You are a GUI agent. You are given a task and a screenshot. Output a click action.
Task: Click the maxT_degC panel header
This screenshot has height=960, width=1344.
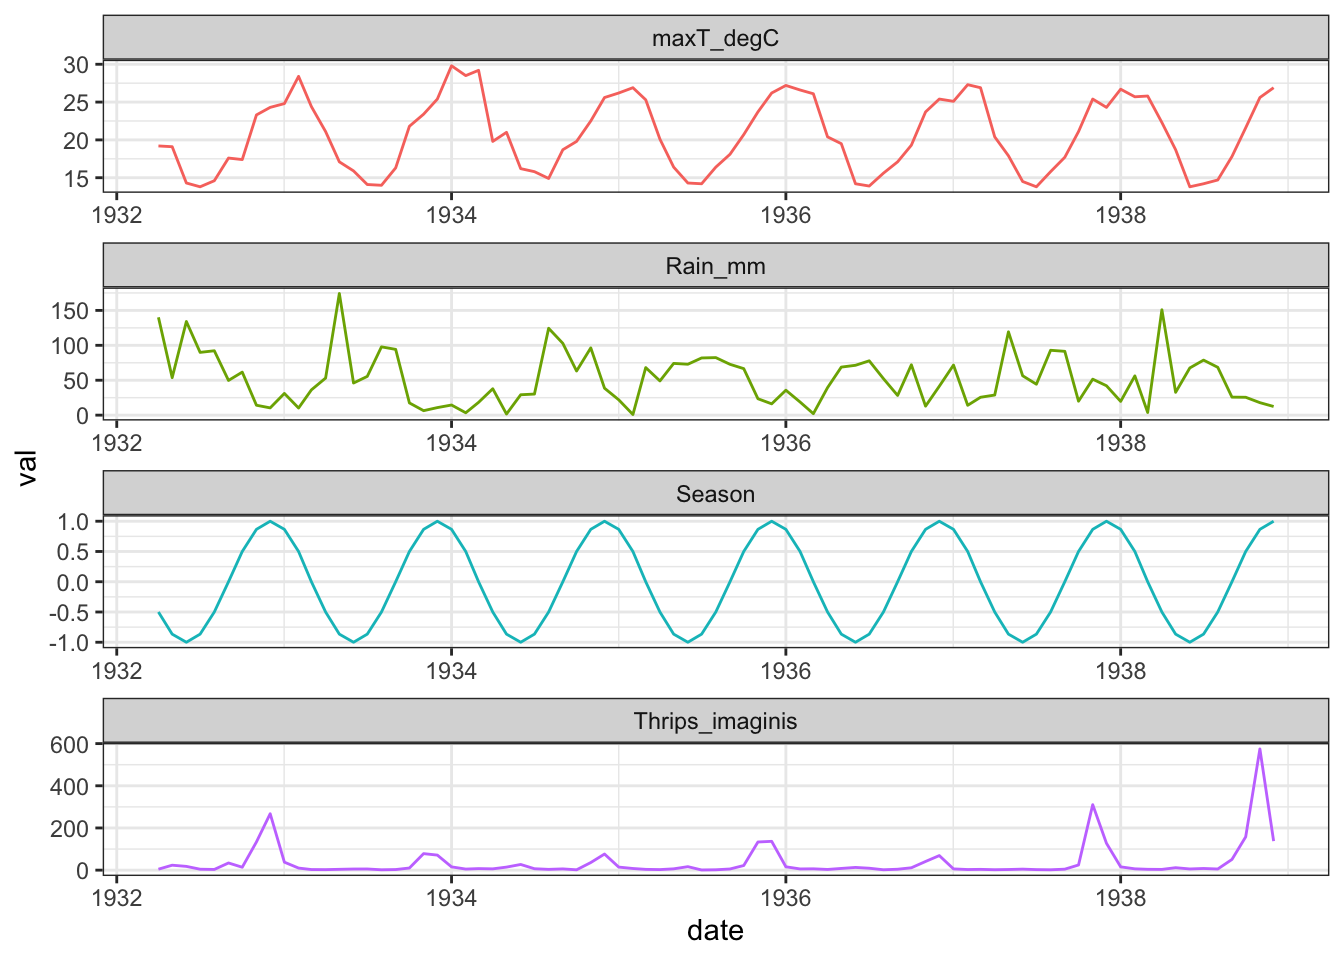click(x=715, y=39)
